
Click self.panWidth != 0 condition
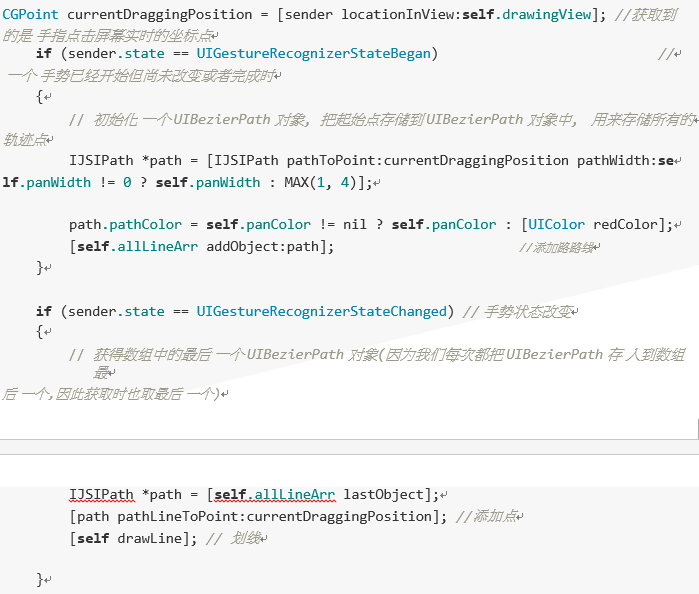[67, 182]
